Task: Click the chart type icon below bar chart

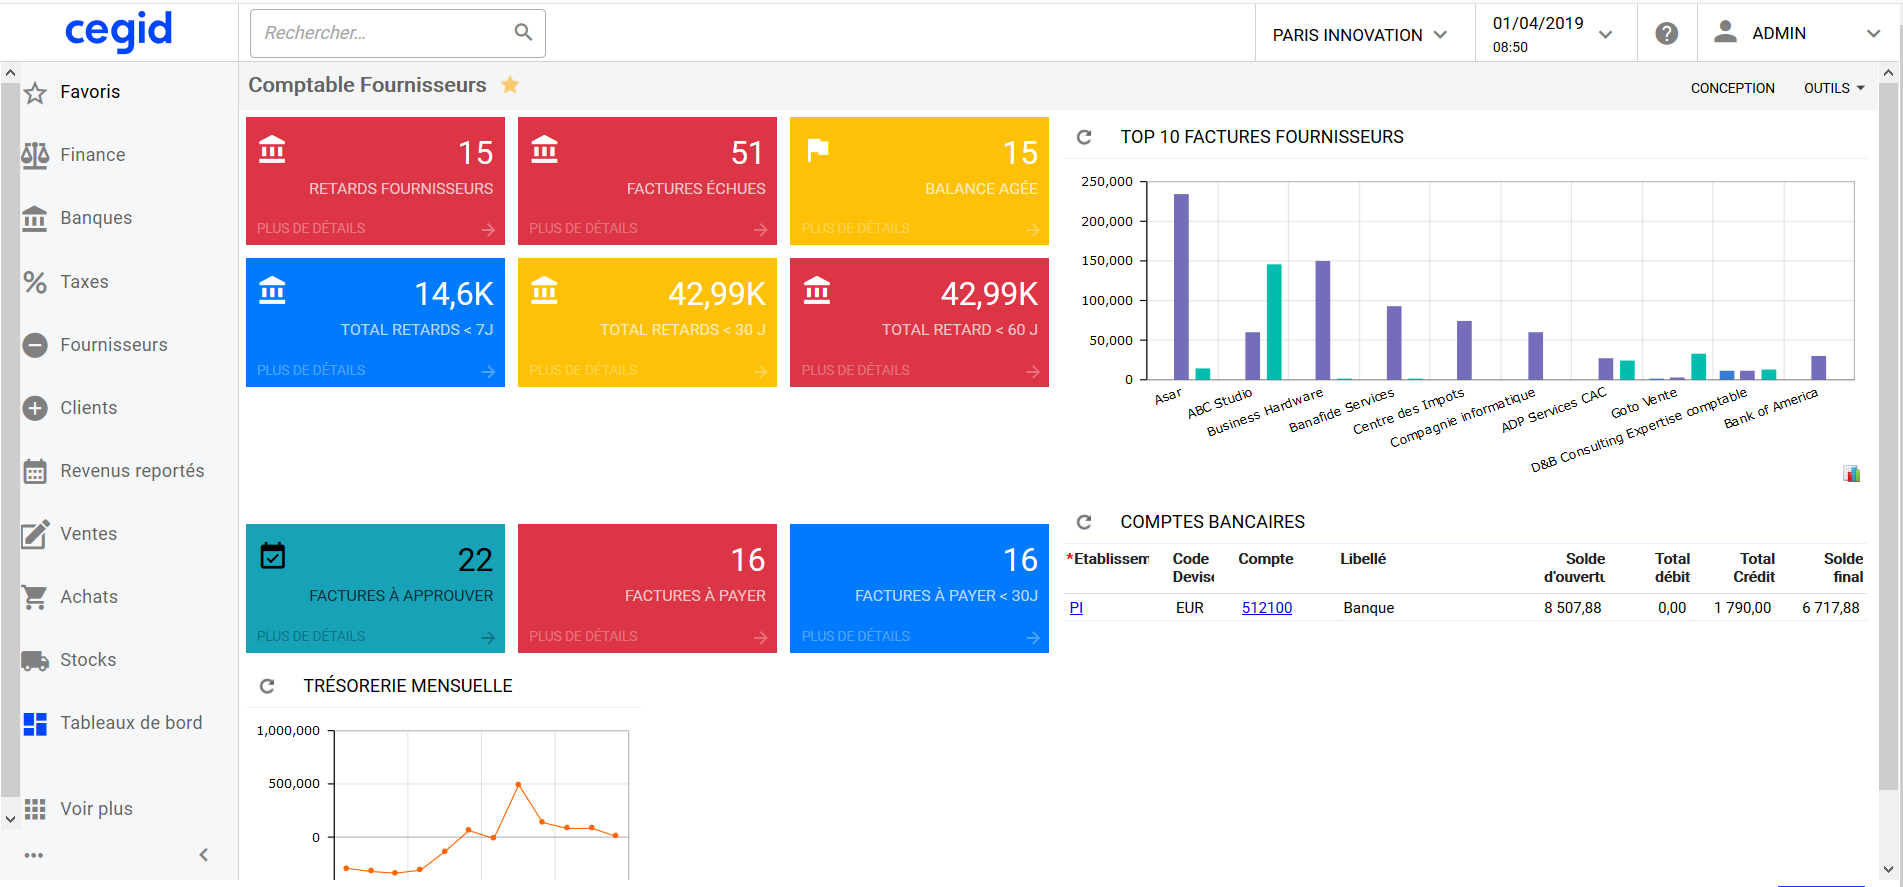Action: pyautogui.click(x=1851, y=473)
